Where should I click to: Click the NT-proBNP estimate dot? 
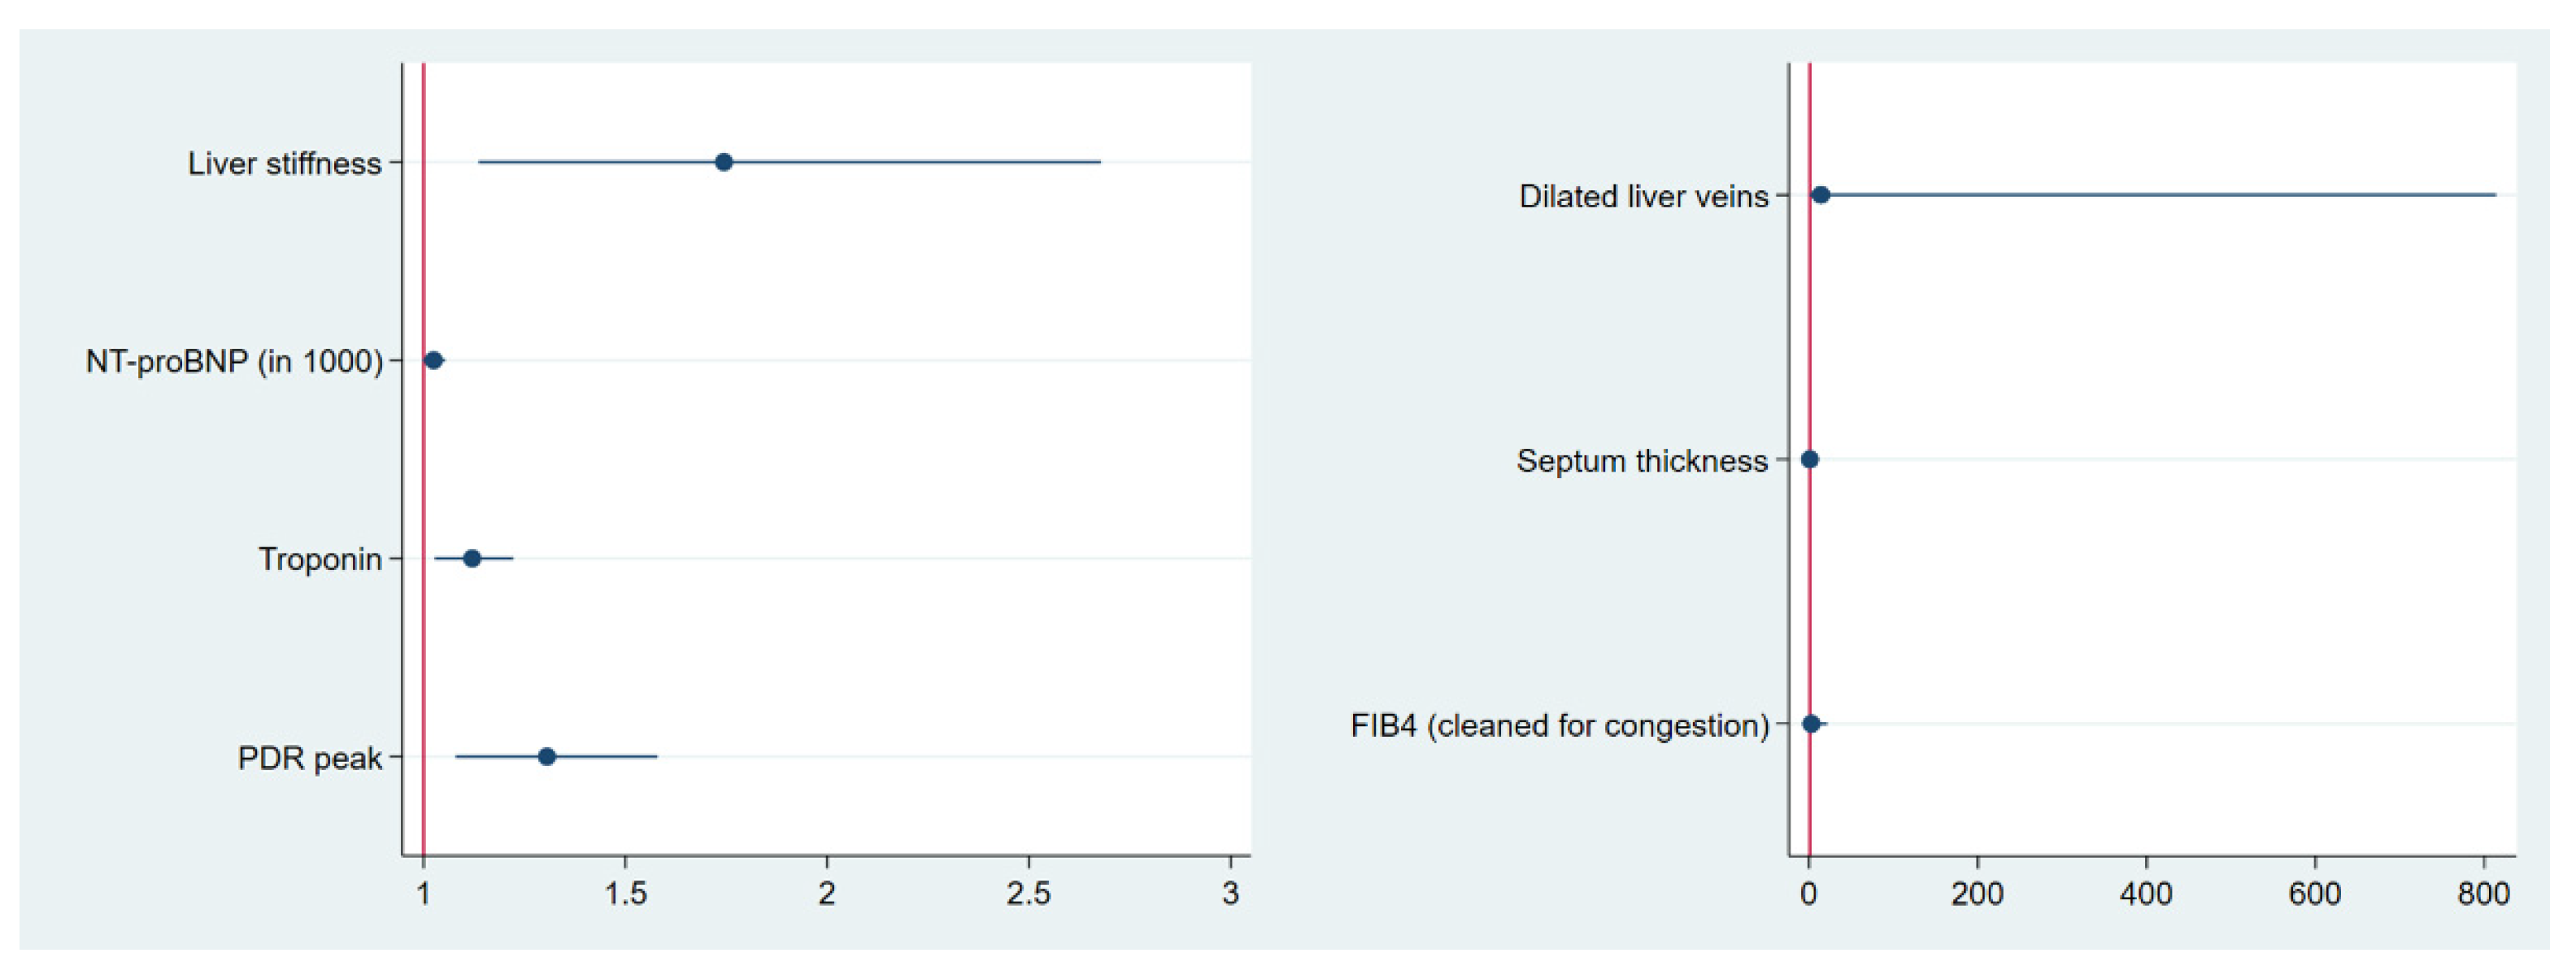point(433,360)
